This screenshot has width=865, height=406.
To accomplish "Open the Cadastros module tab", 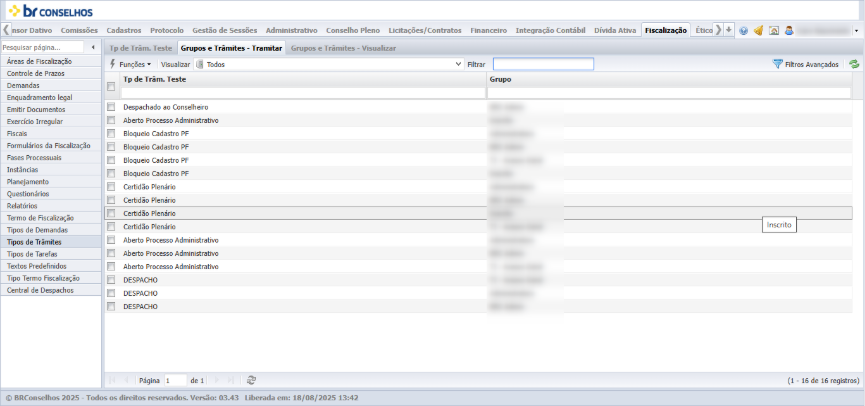I will [x=124, y=30].
